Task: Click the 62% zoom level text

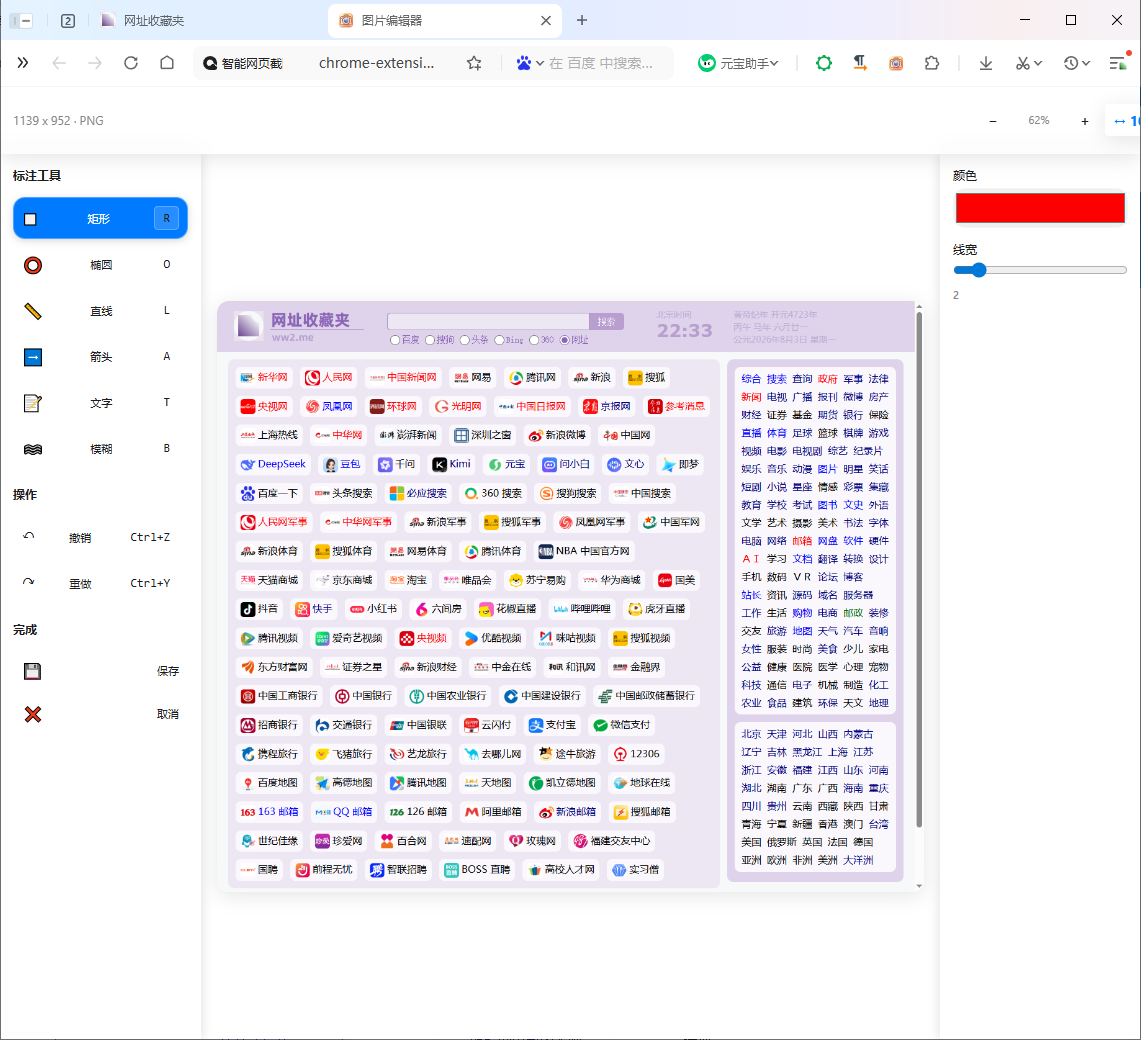Action: pos(1038,121)
